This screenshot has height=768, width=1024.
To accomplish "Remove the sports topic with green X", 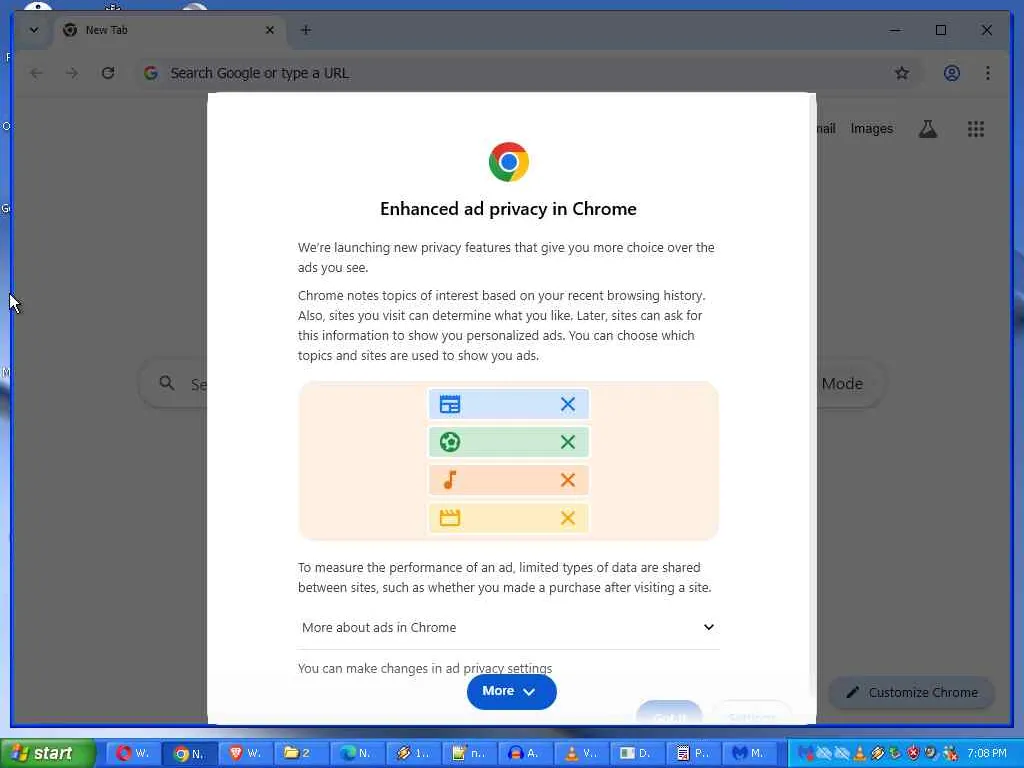I will pos(568,442).
